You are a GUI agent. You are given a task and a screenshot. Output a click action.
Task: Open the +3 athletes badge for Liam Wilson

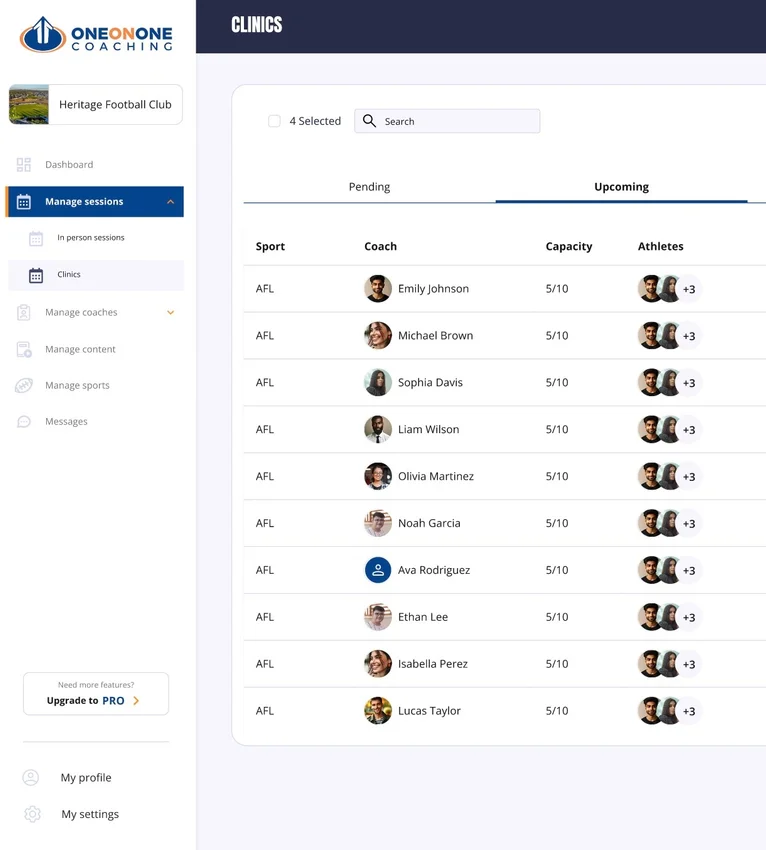pyautogui.click(x=689, y=430)
